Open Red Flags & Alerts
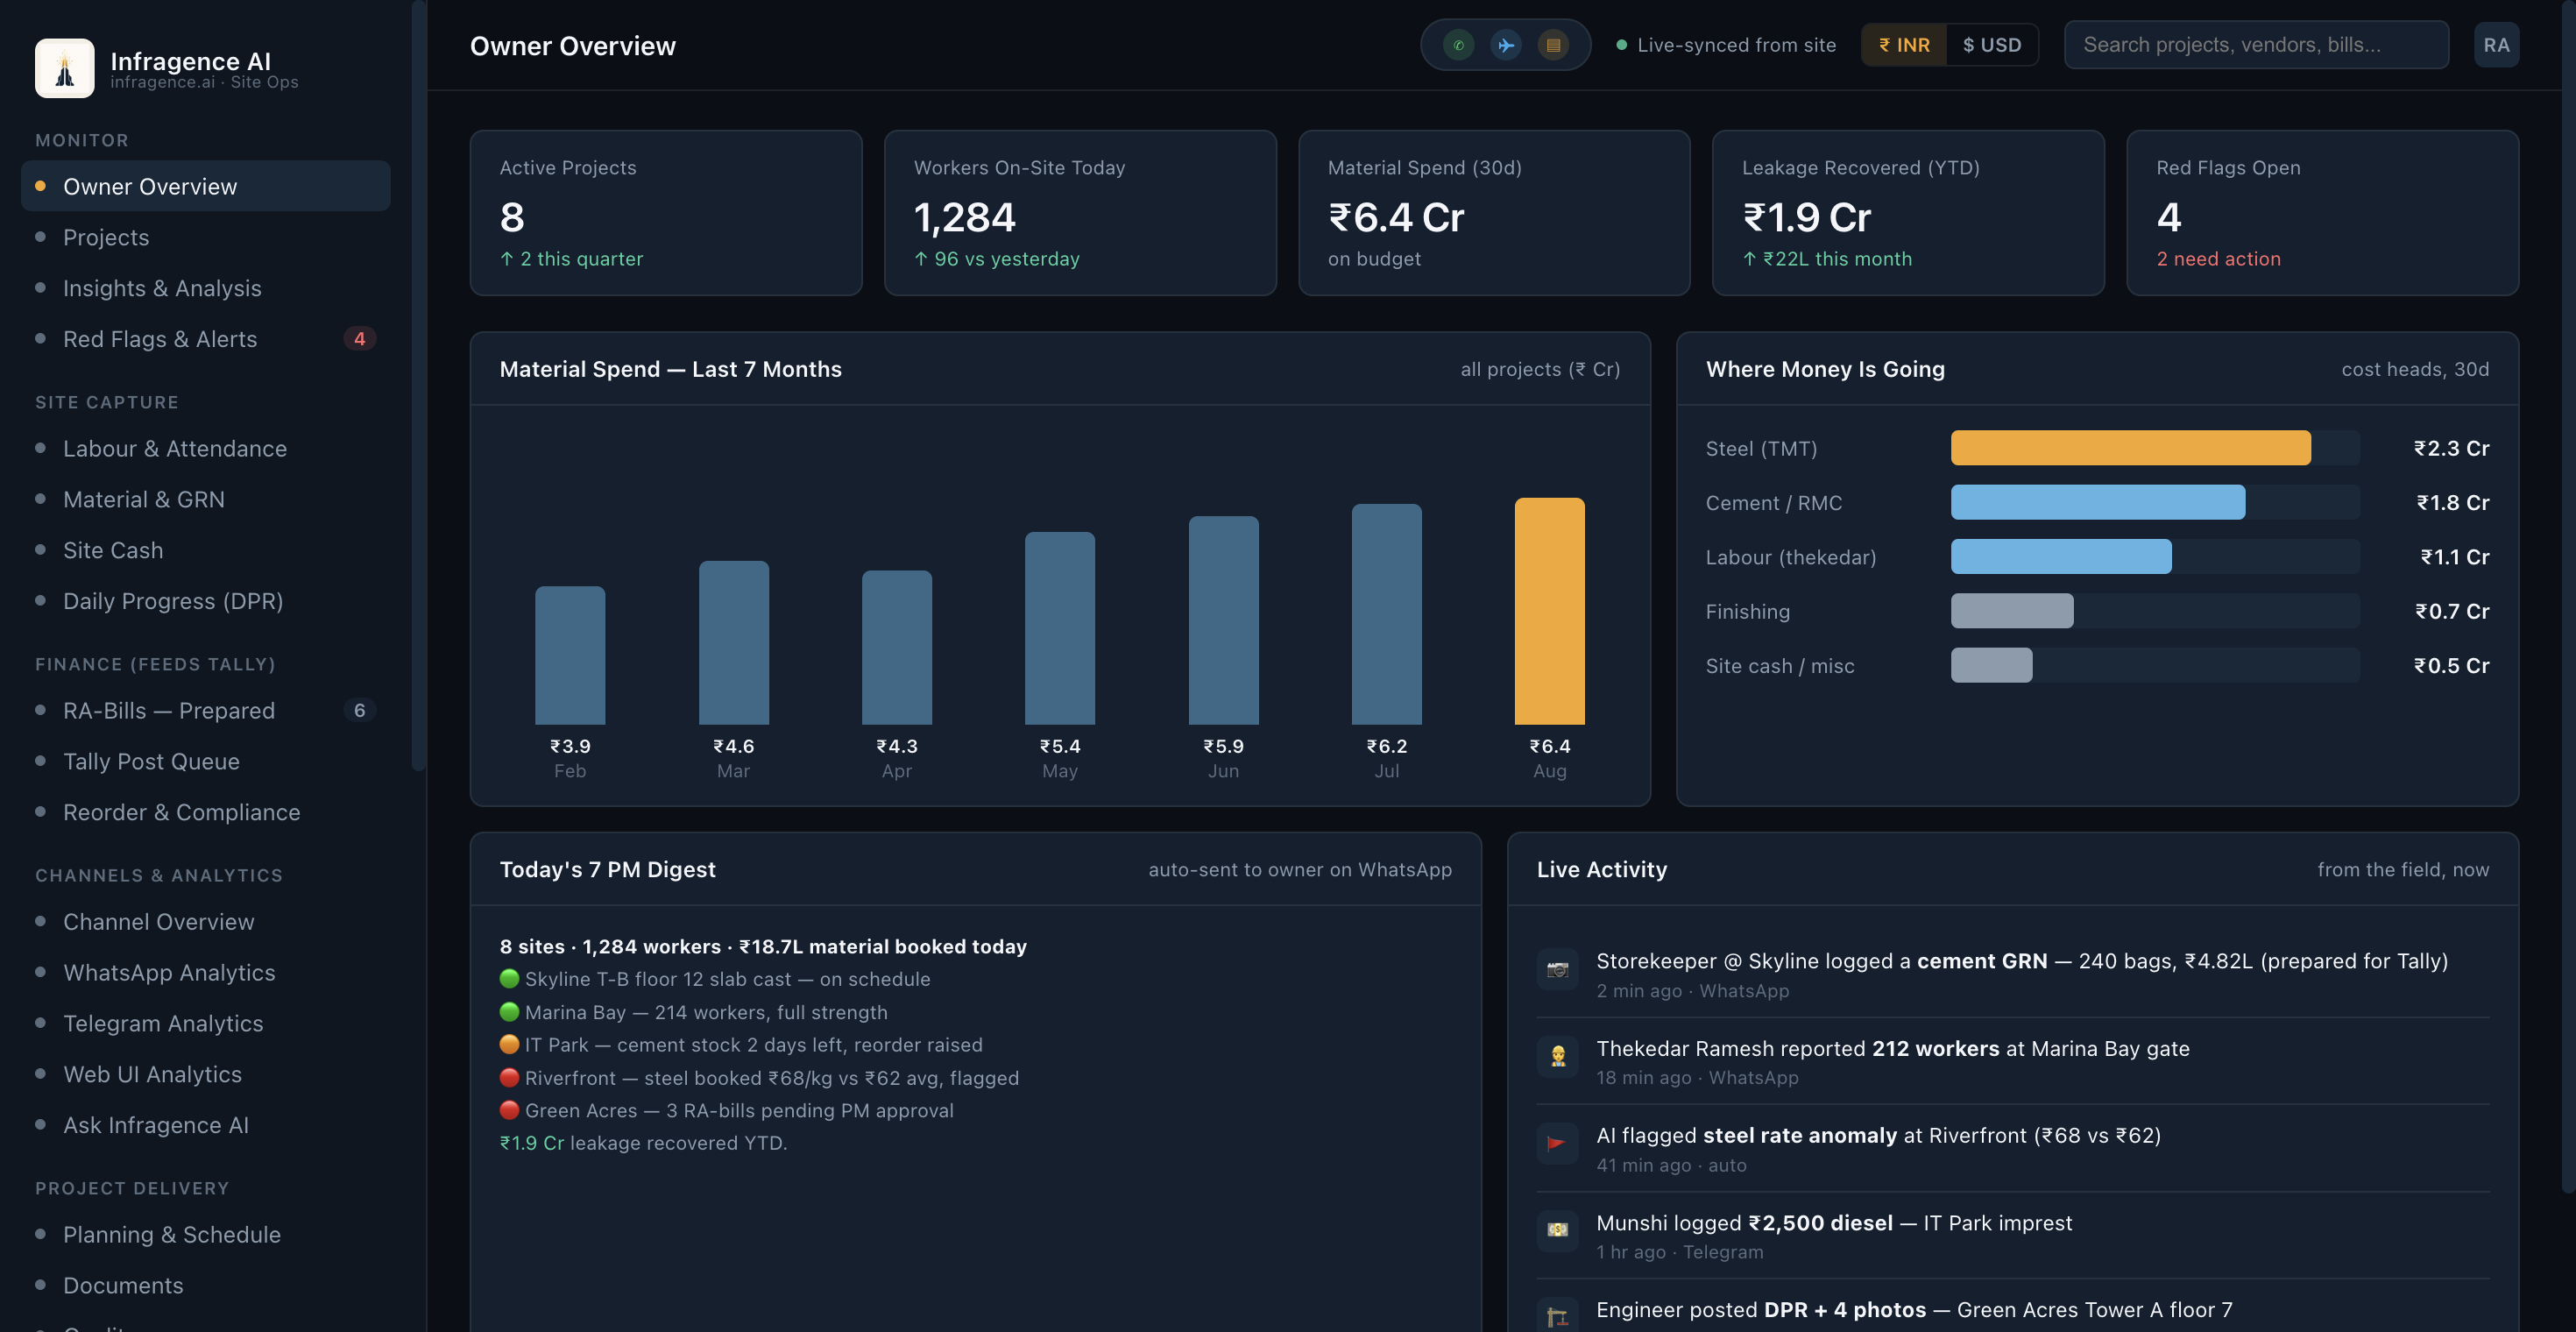 (x=205, y=339)
